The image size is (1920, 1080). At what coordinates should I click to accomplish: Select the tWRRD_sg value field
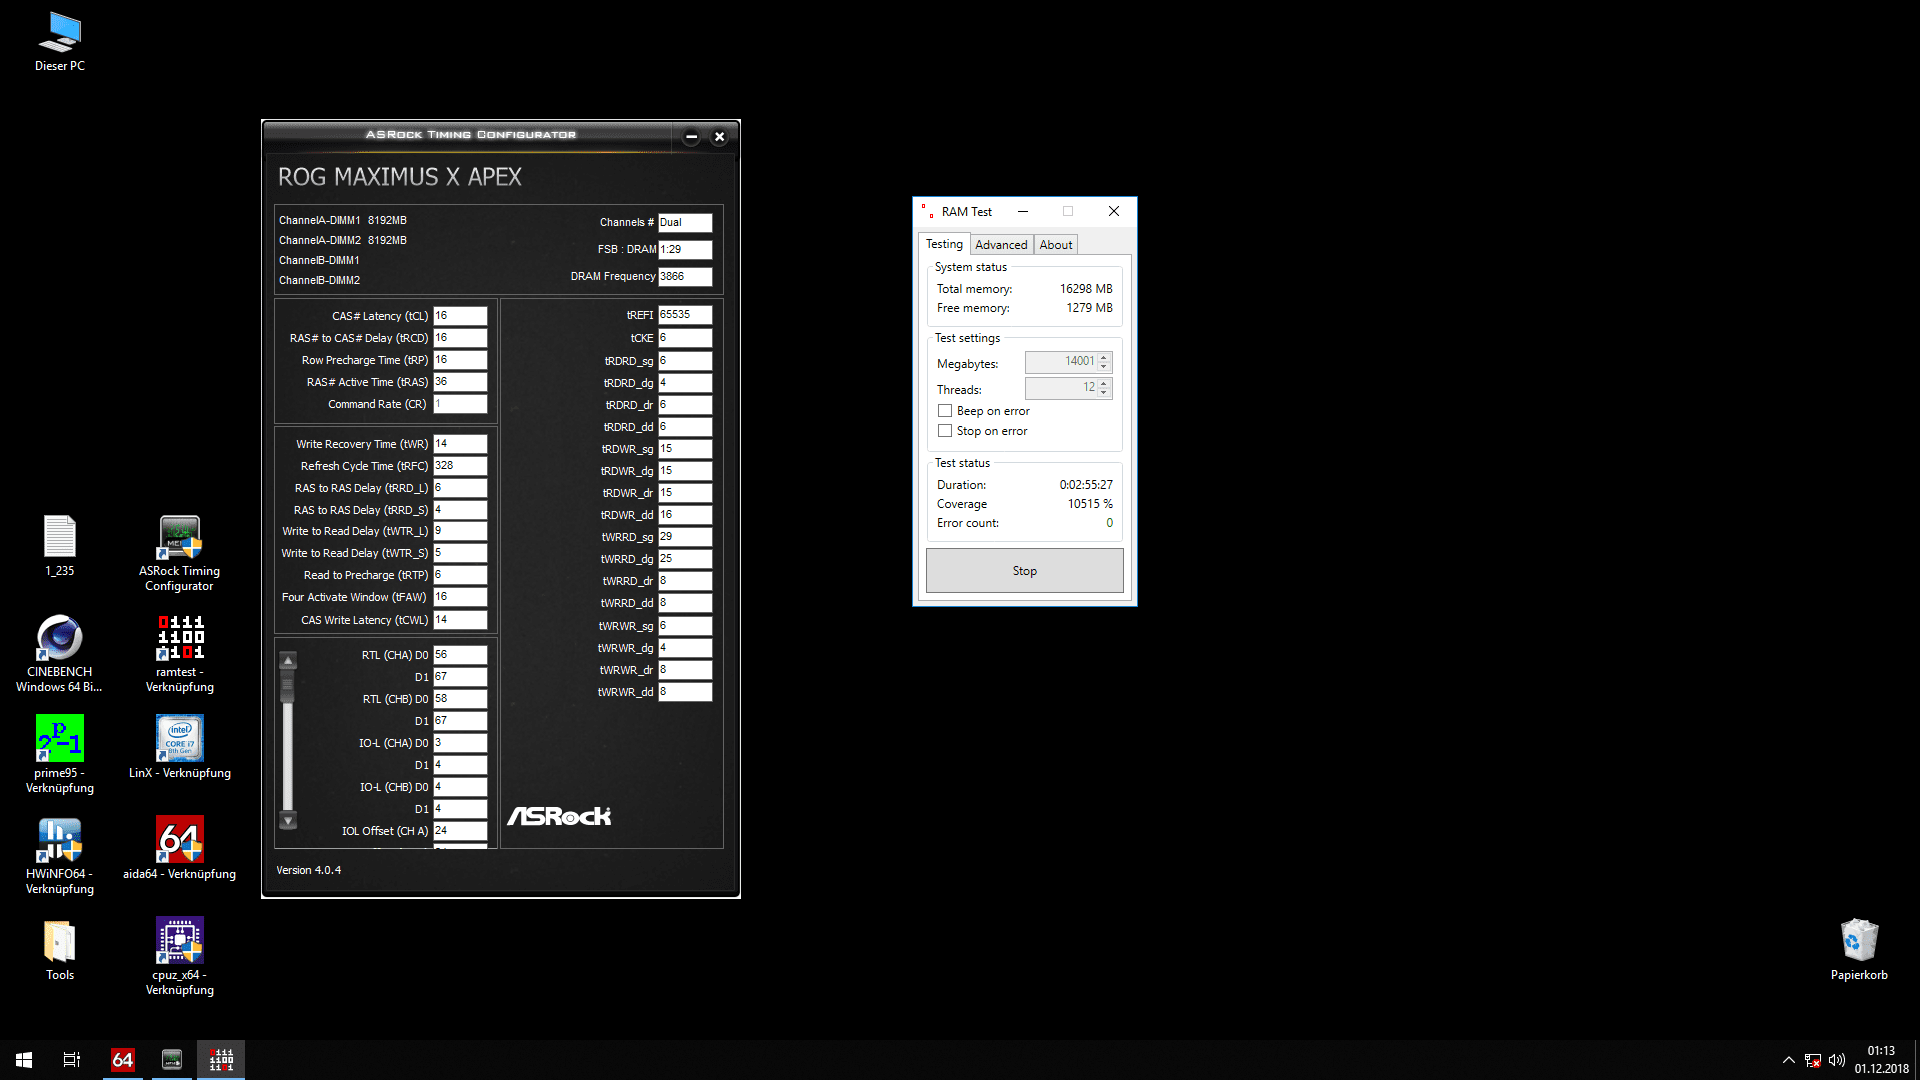click(685, 537)
